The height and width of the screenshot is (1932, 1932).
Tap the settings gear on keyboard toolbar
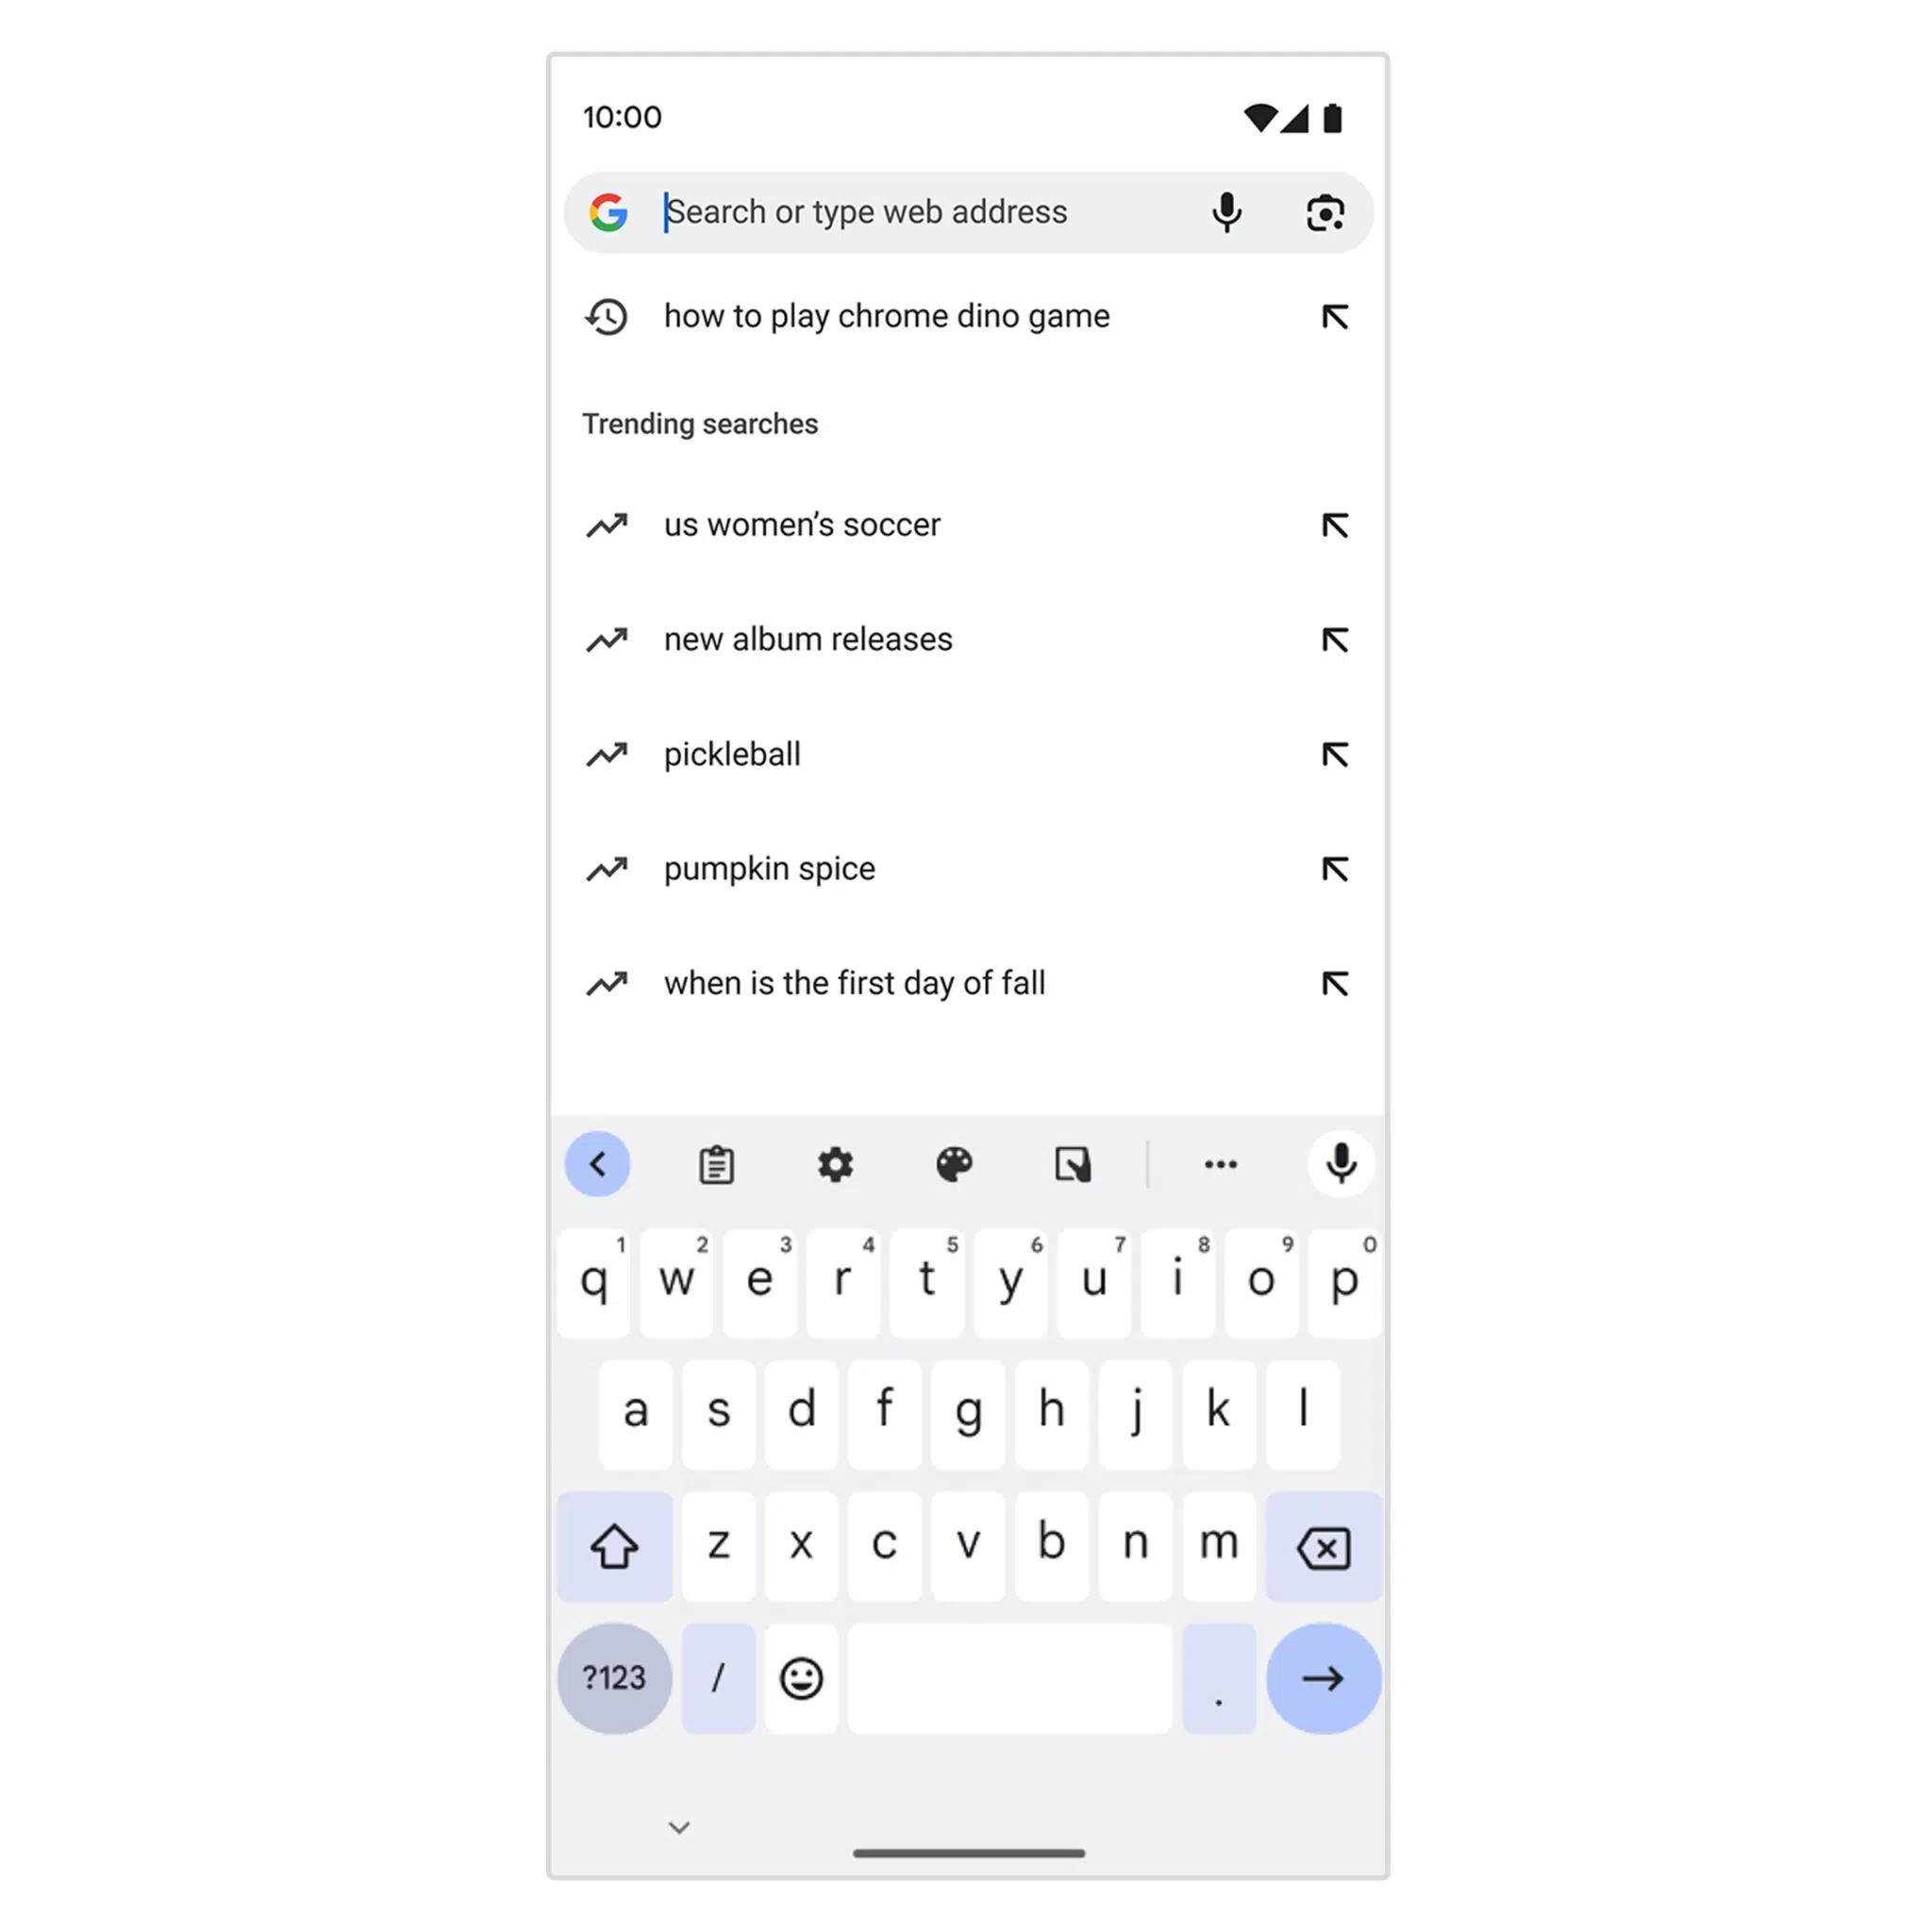click(833, 1164)
